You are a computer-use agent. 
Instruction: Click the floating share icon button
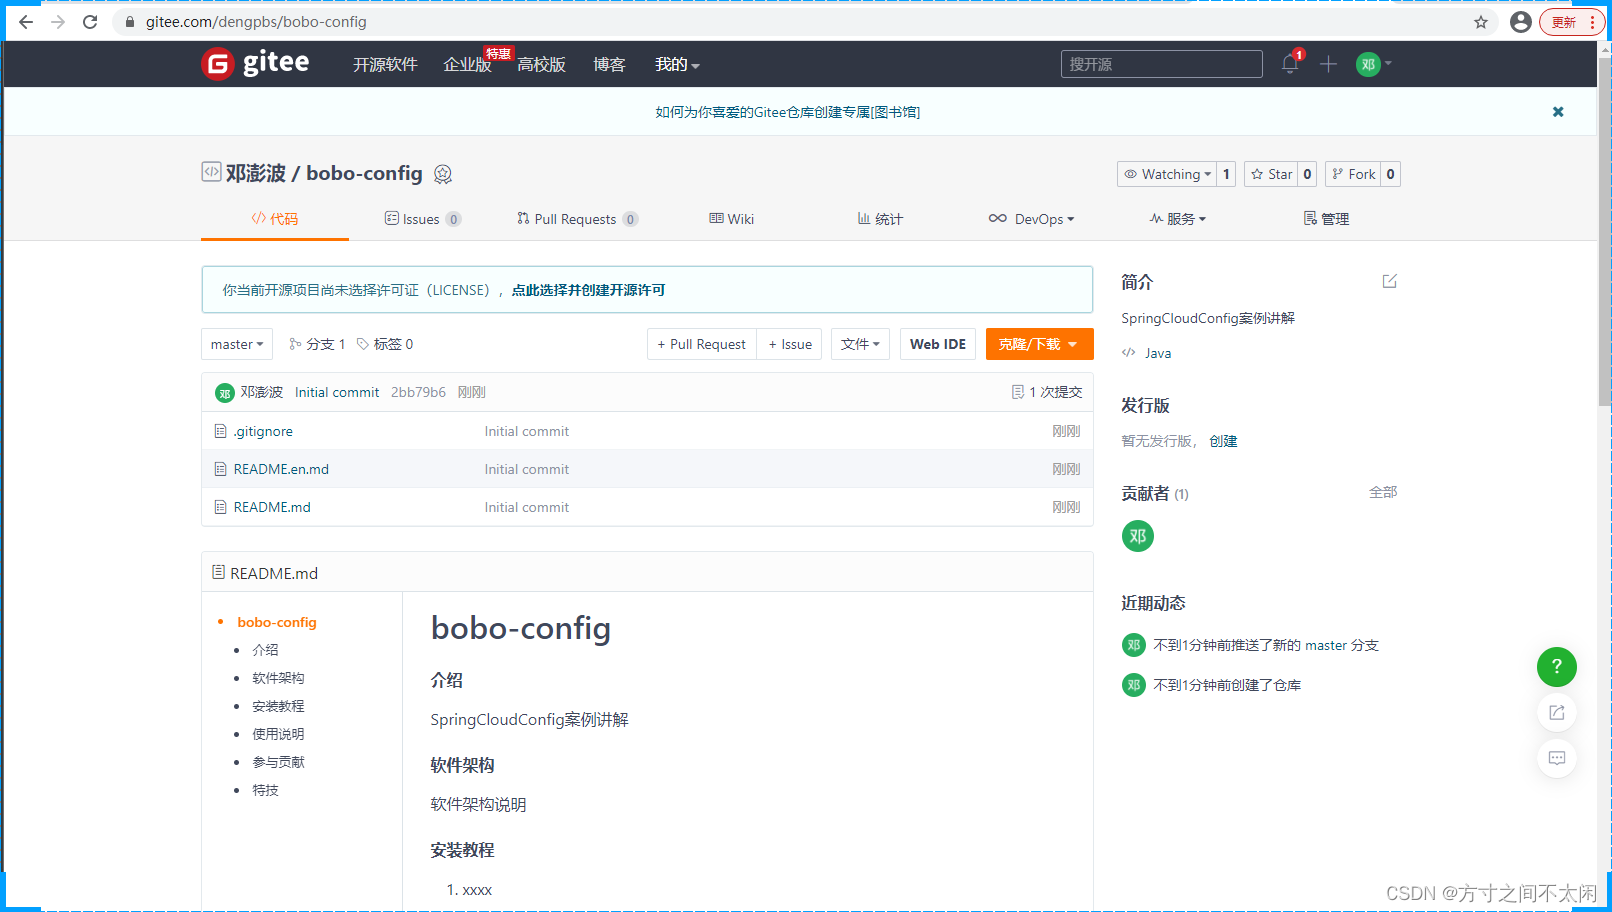pyautogui.click(x=1557, y=712)
